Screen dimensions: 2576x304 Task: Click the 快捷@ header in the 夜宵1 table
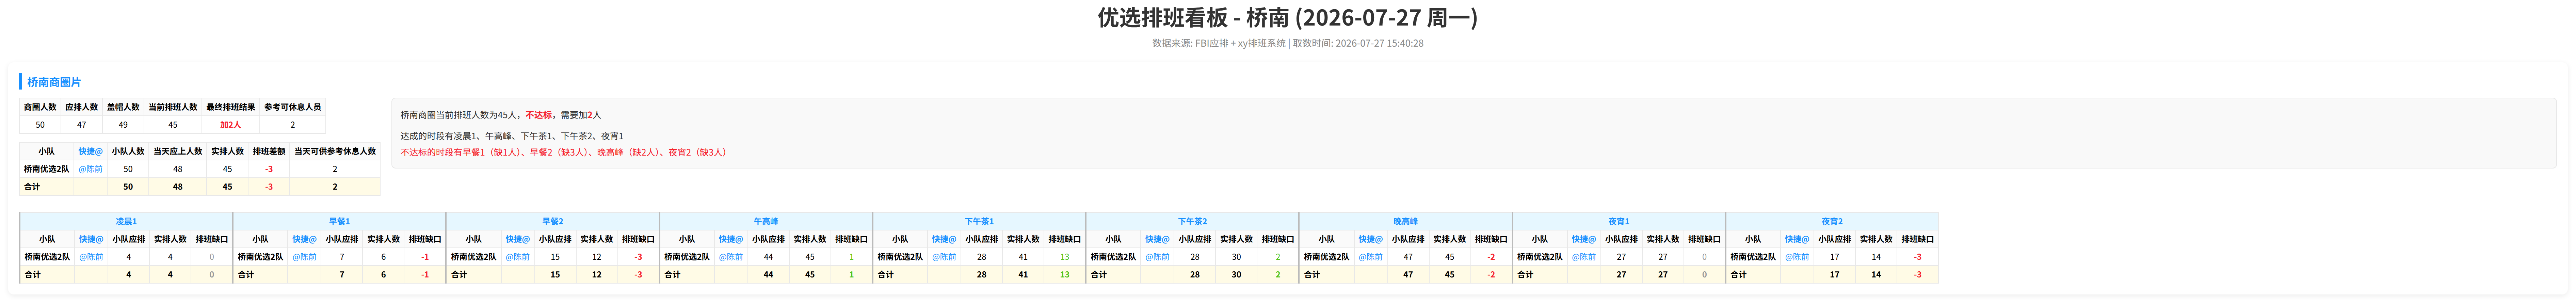coord(1584,239)
